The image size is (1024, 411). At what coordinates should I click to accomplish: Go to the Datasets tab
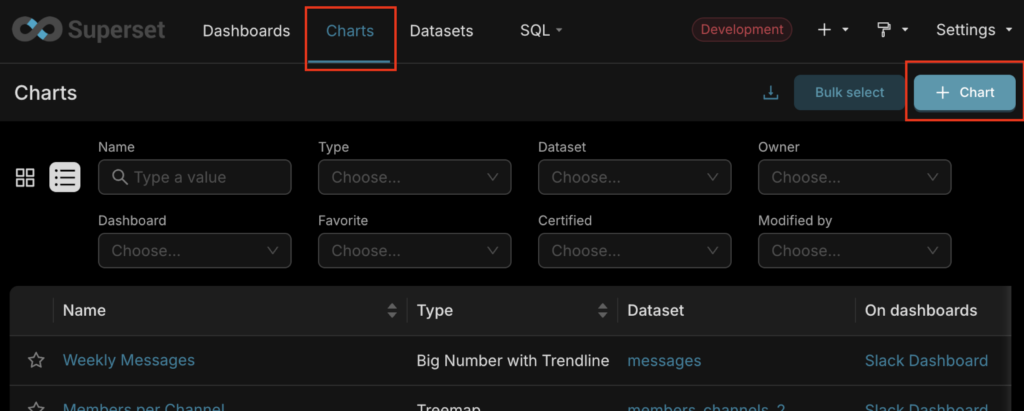click(x=441, y=30)
